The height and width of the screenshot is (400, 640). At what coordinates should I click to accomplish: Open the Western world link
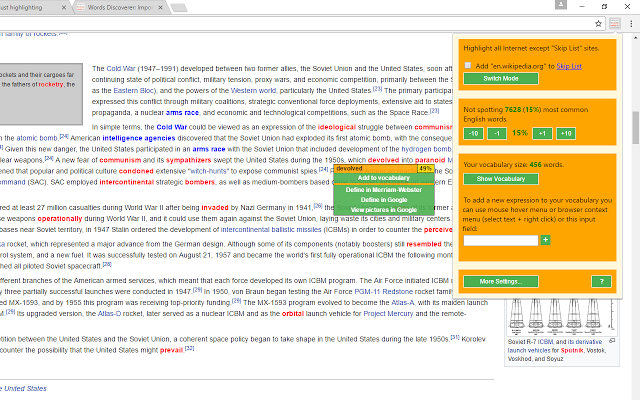[x=253, y=91]
